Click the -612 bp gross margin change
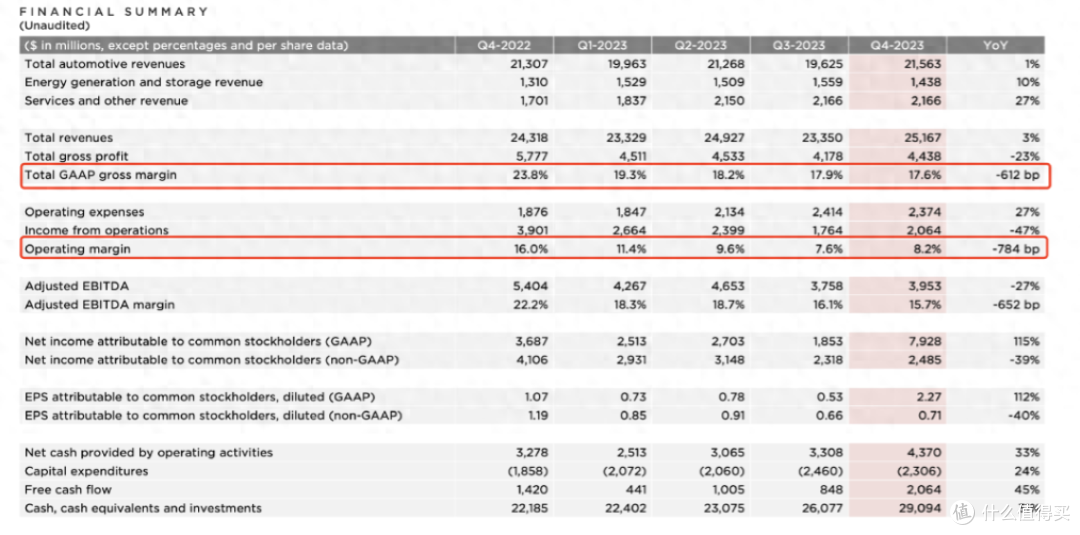 point(1017,175)
